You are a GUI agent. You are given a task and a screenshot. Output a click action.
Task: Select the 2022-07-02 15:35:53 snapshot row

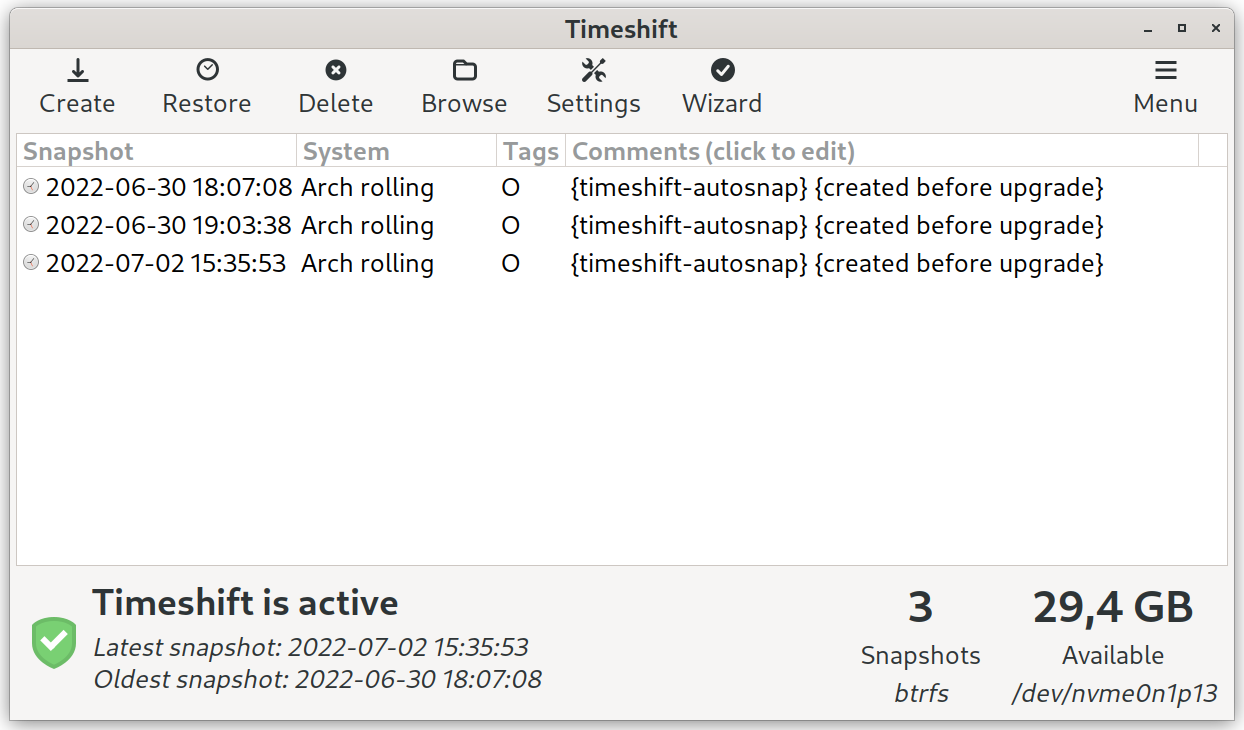click(x=622, y=263)
